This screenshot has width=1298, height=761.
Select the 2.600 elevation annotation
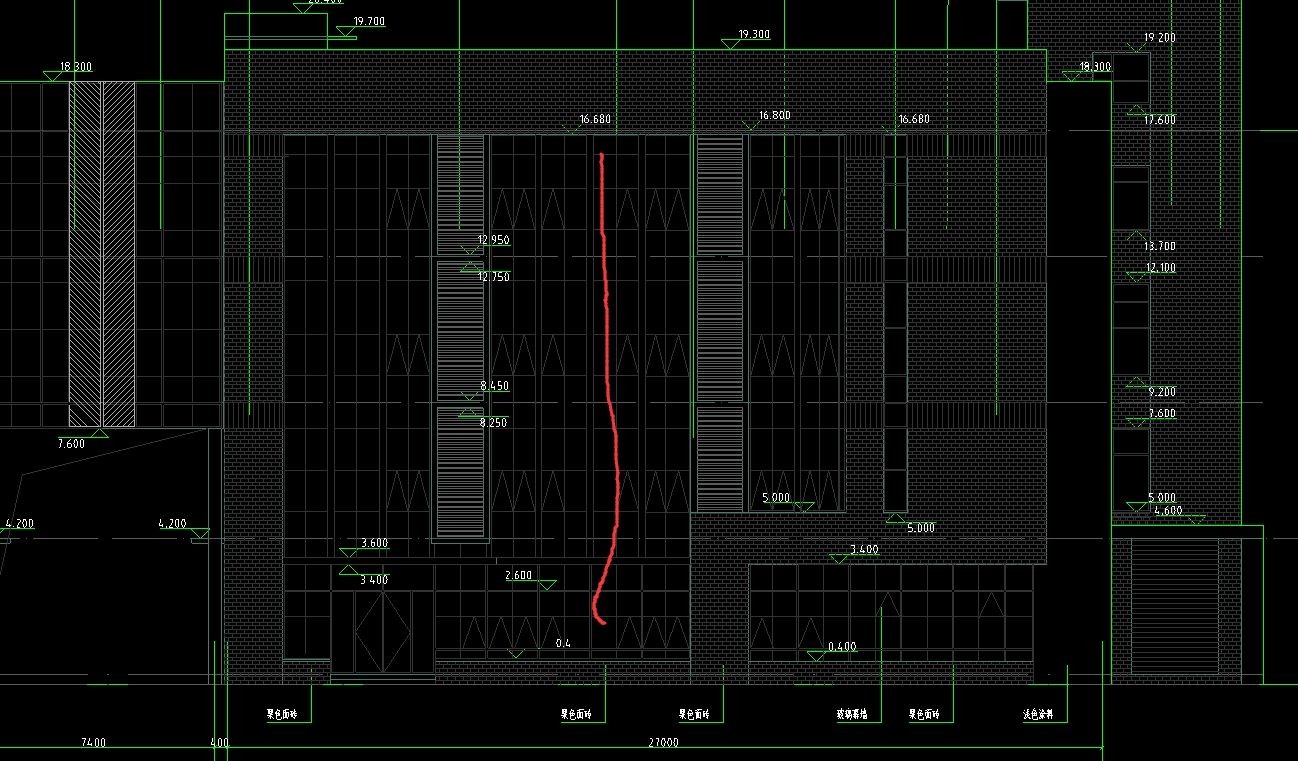tap(518, 575)
